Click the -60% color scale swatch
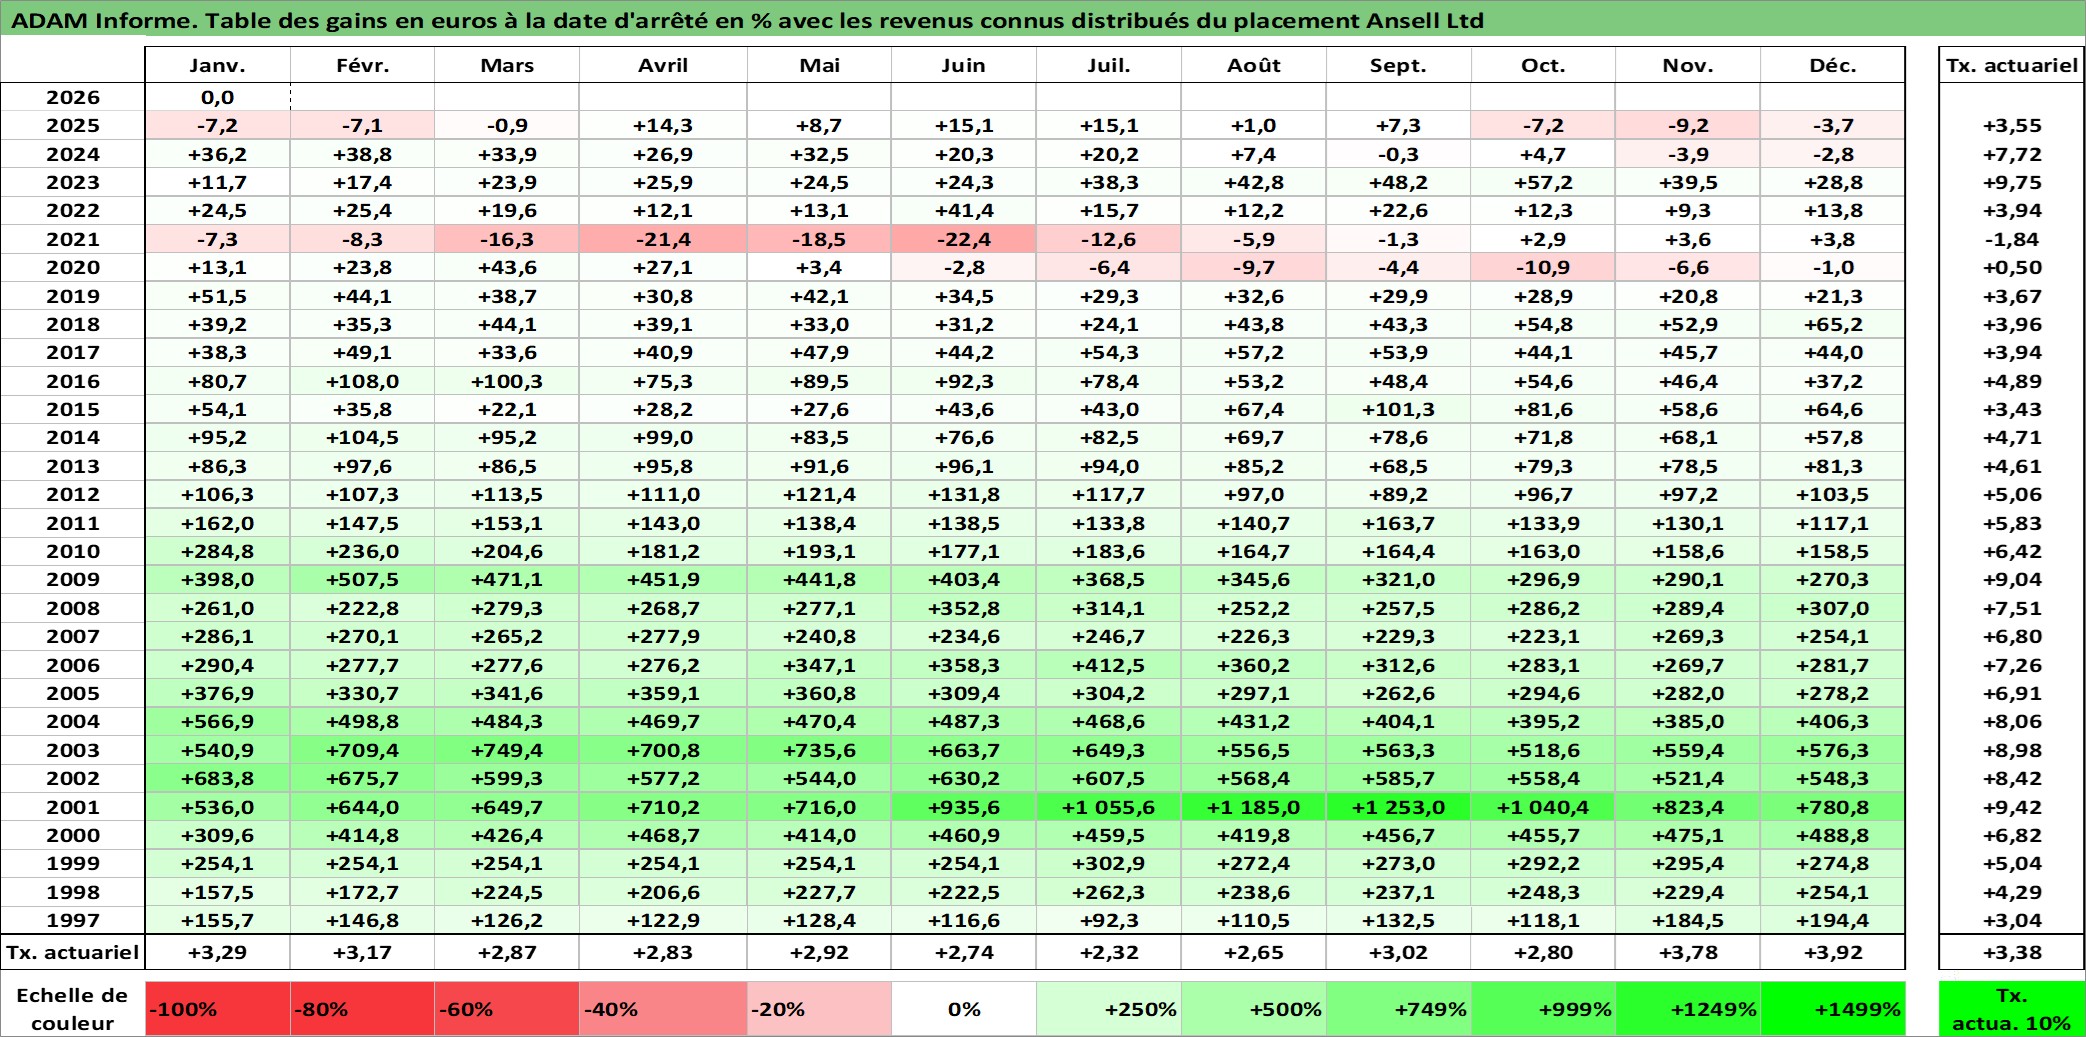The width and height of the screenshot is (2086, 1037). [507, 1009]
